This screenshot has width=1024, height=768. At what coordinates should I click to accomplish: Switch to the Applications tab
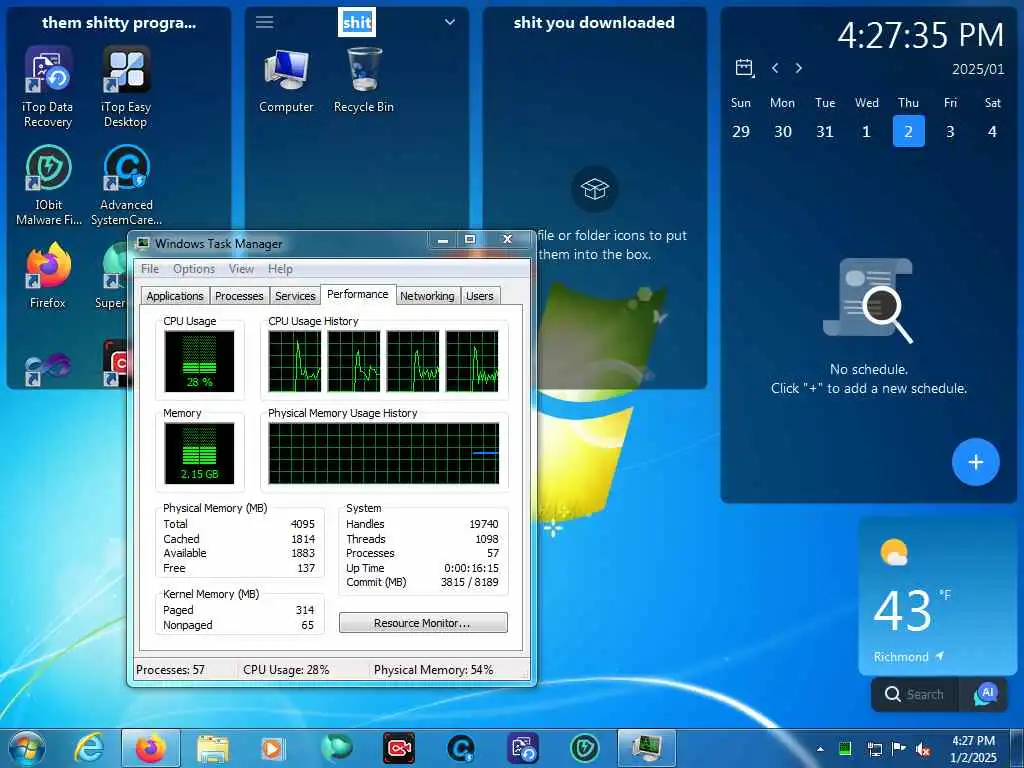click(x=175, y=296)
